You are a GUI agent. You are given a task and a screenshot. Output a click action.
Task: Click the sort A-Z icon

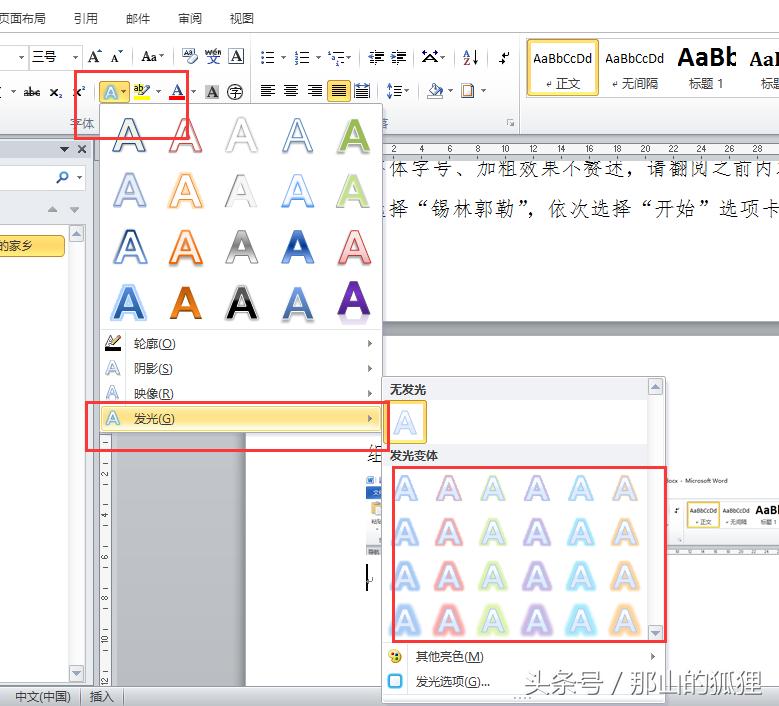tap(471, 57)
